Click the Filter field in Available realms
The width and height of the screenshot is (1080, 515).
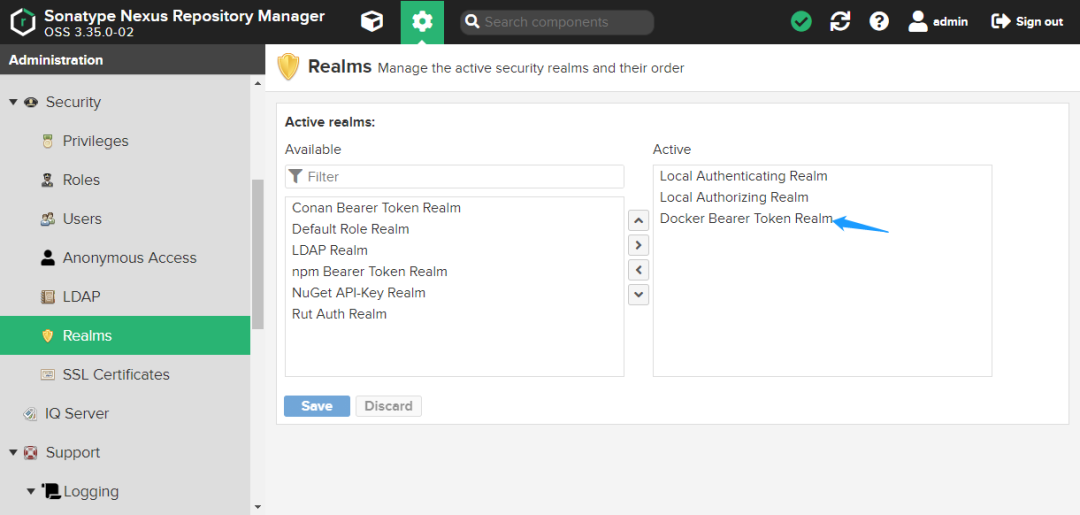[x=455, y=176]
